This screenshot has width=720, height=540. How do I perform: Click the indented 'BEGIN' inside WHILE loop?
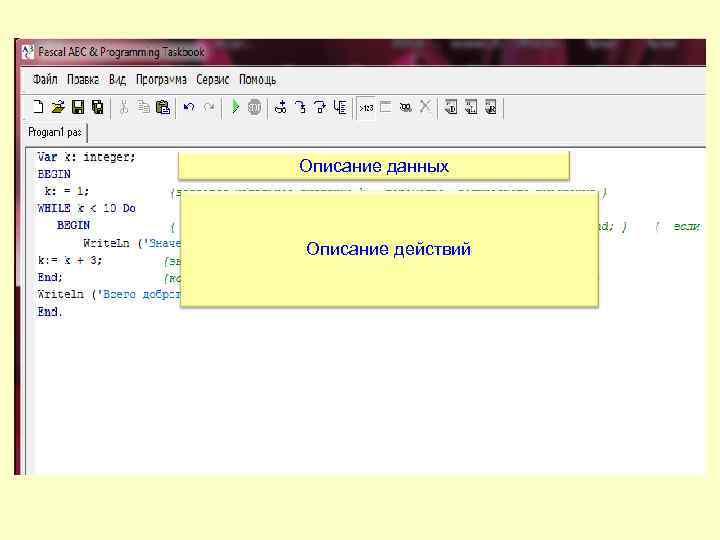(73, 225)
